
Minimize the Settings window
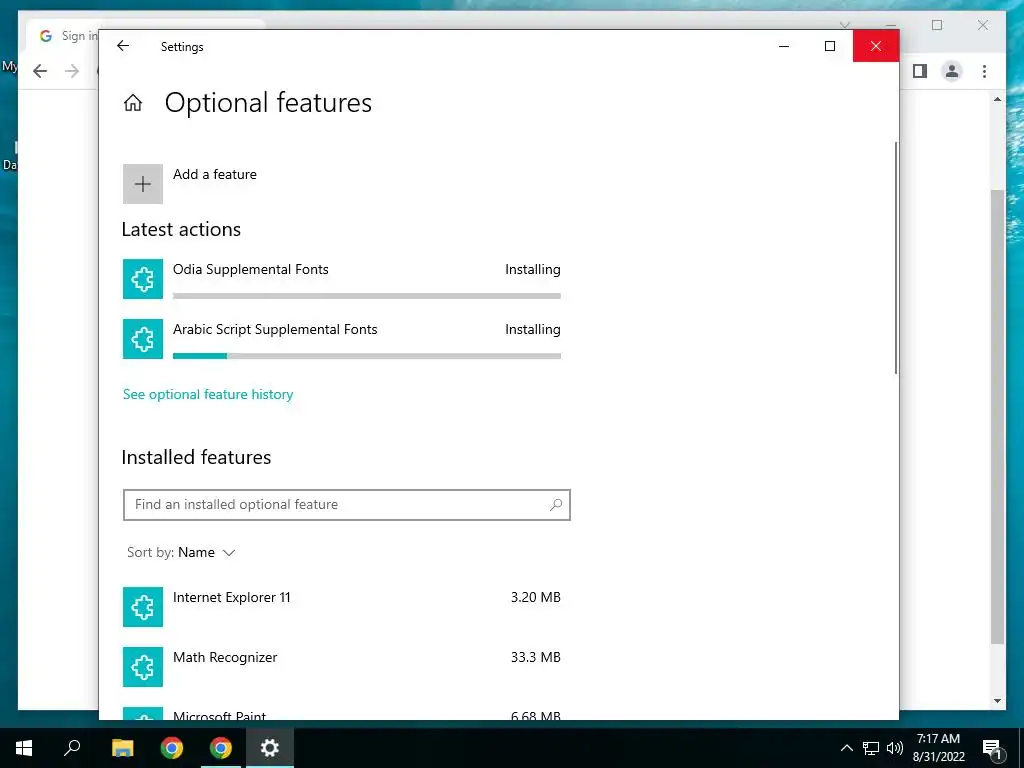(x=784, y=46)
